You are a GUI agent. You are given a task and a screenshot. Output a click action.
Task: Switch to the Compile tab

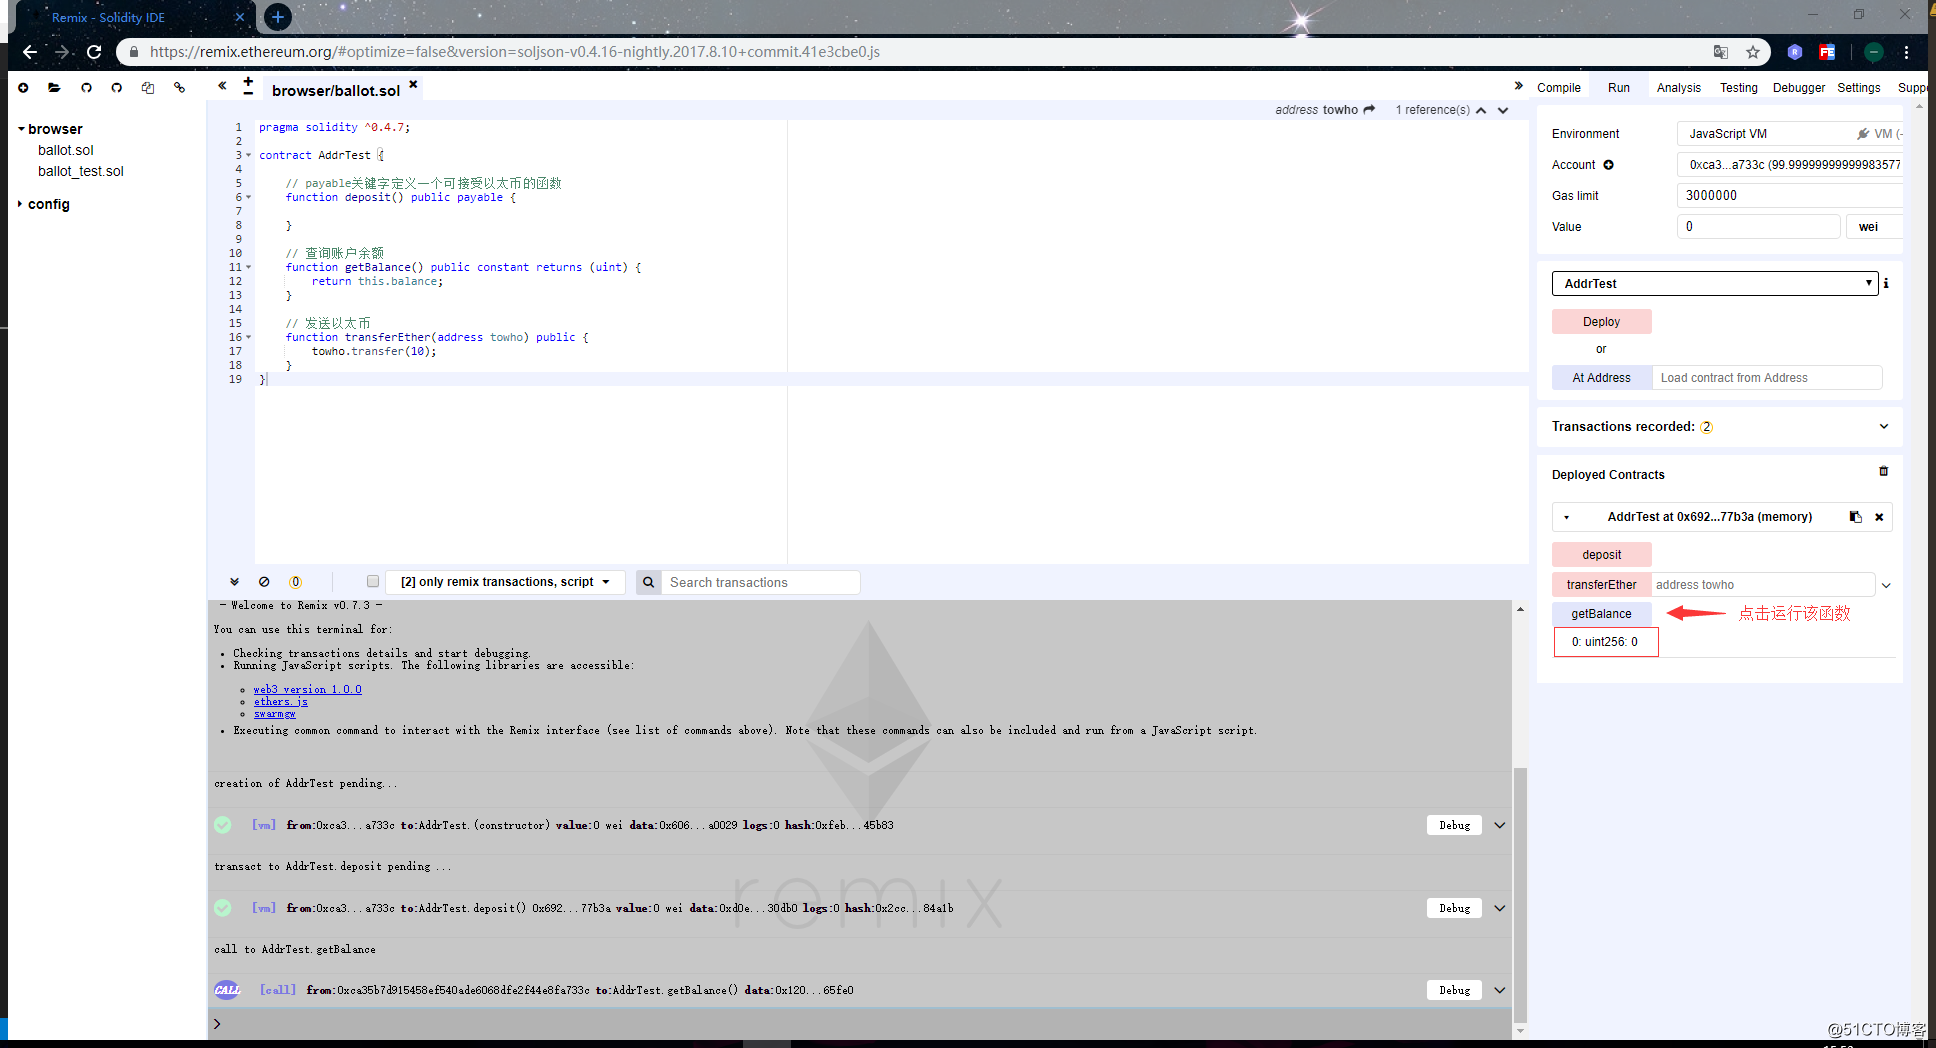(1559, 88)
